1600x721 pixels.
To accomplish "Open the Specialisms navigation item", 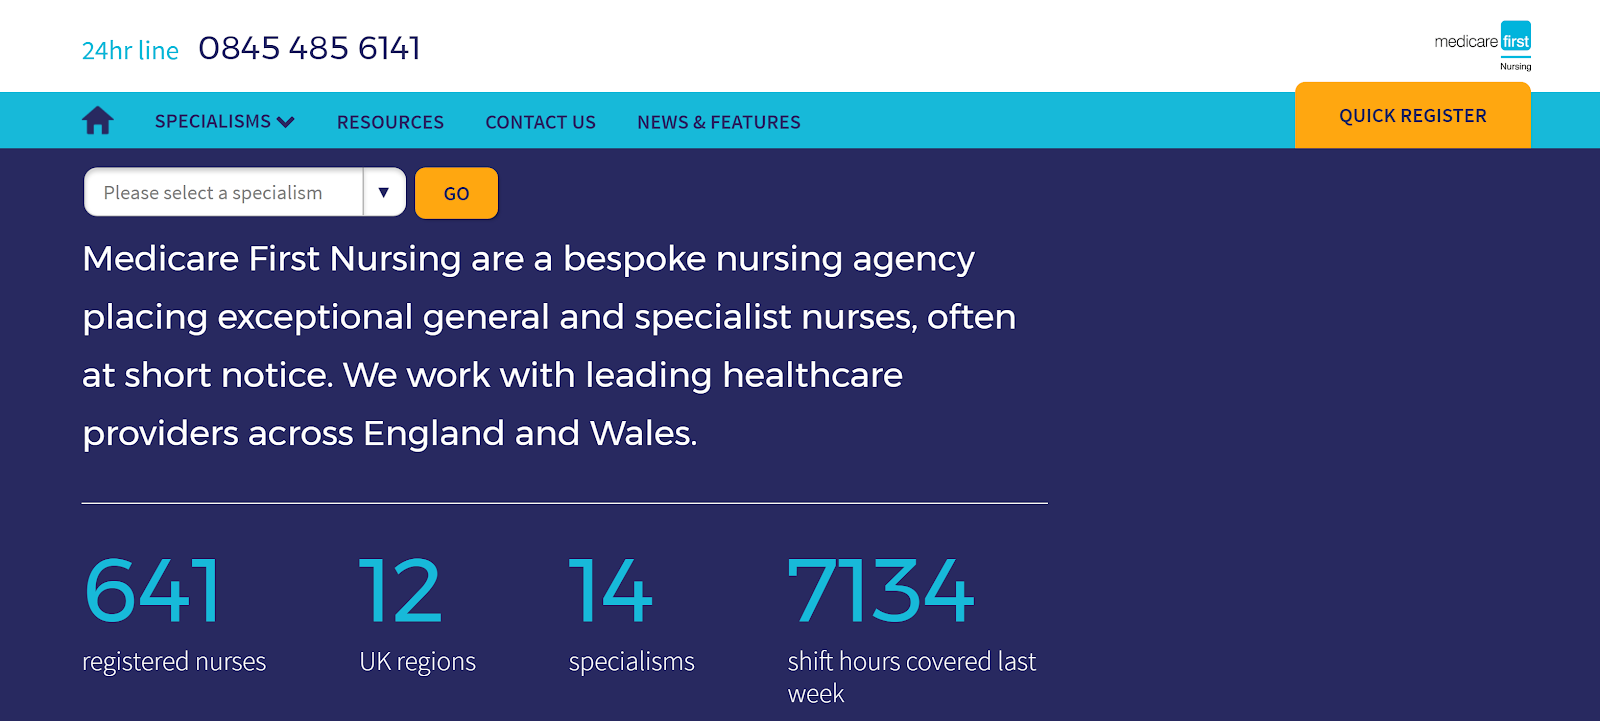I will (213, 121).
